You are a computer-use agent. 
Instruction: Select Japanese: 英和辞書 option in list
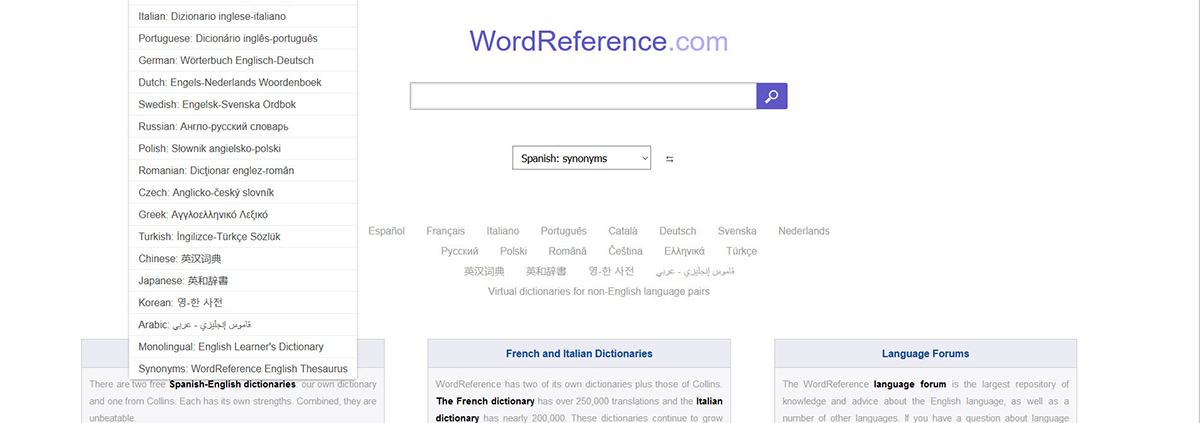pyautogui.click(x=243, y=280)
